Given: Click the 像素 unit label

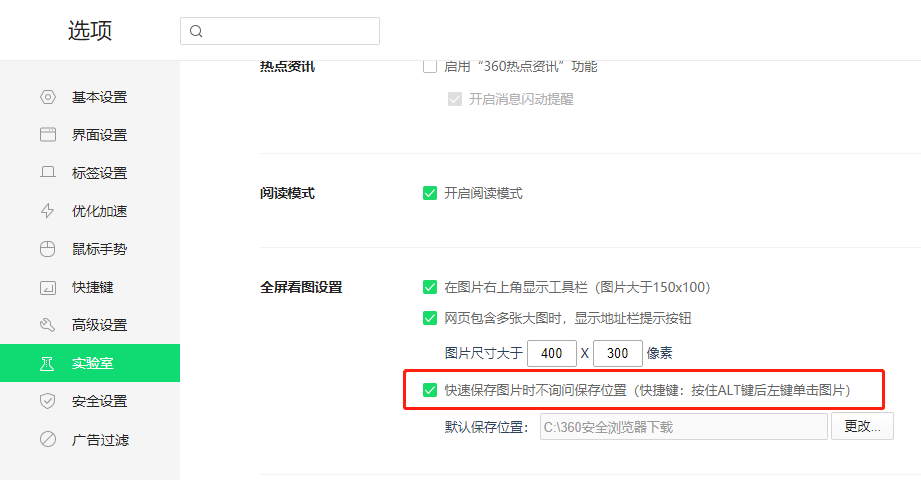Looking at the screenshot, I should [x=659, y=353].
